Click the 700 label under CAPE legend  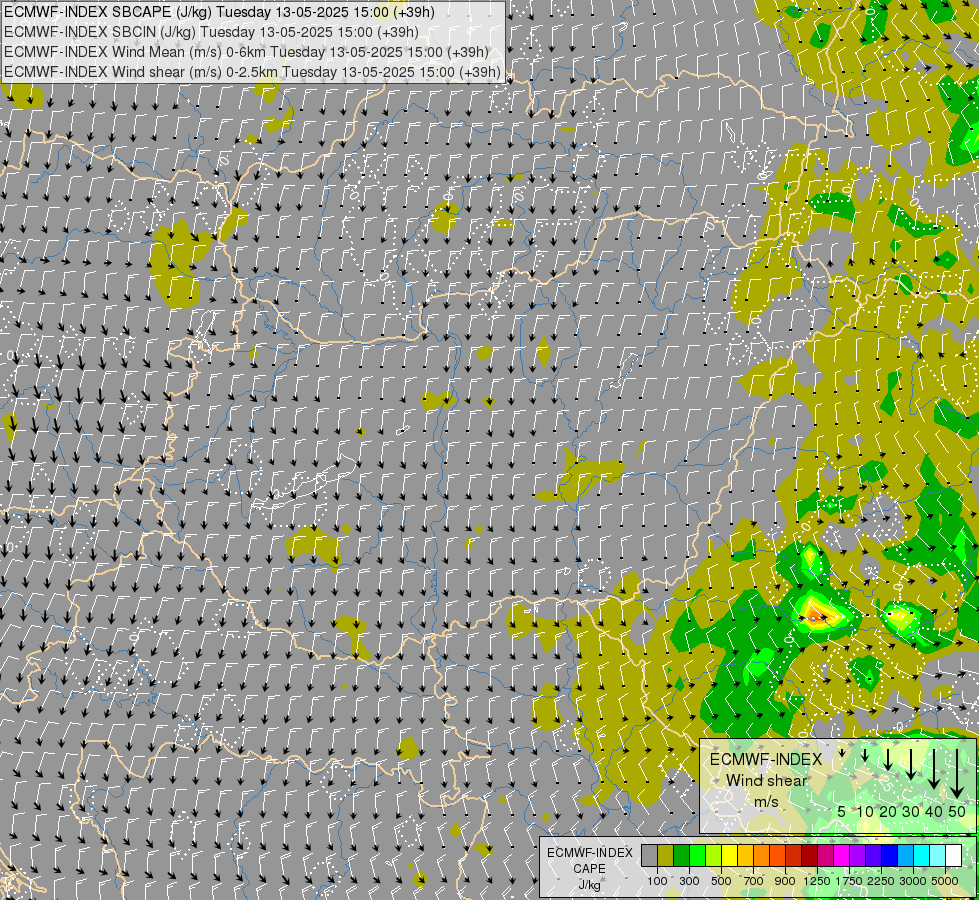(x=754, y=881)
